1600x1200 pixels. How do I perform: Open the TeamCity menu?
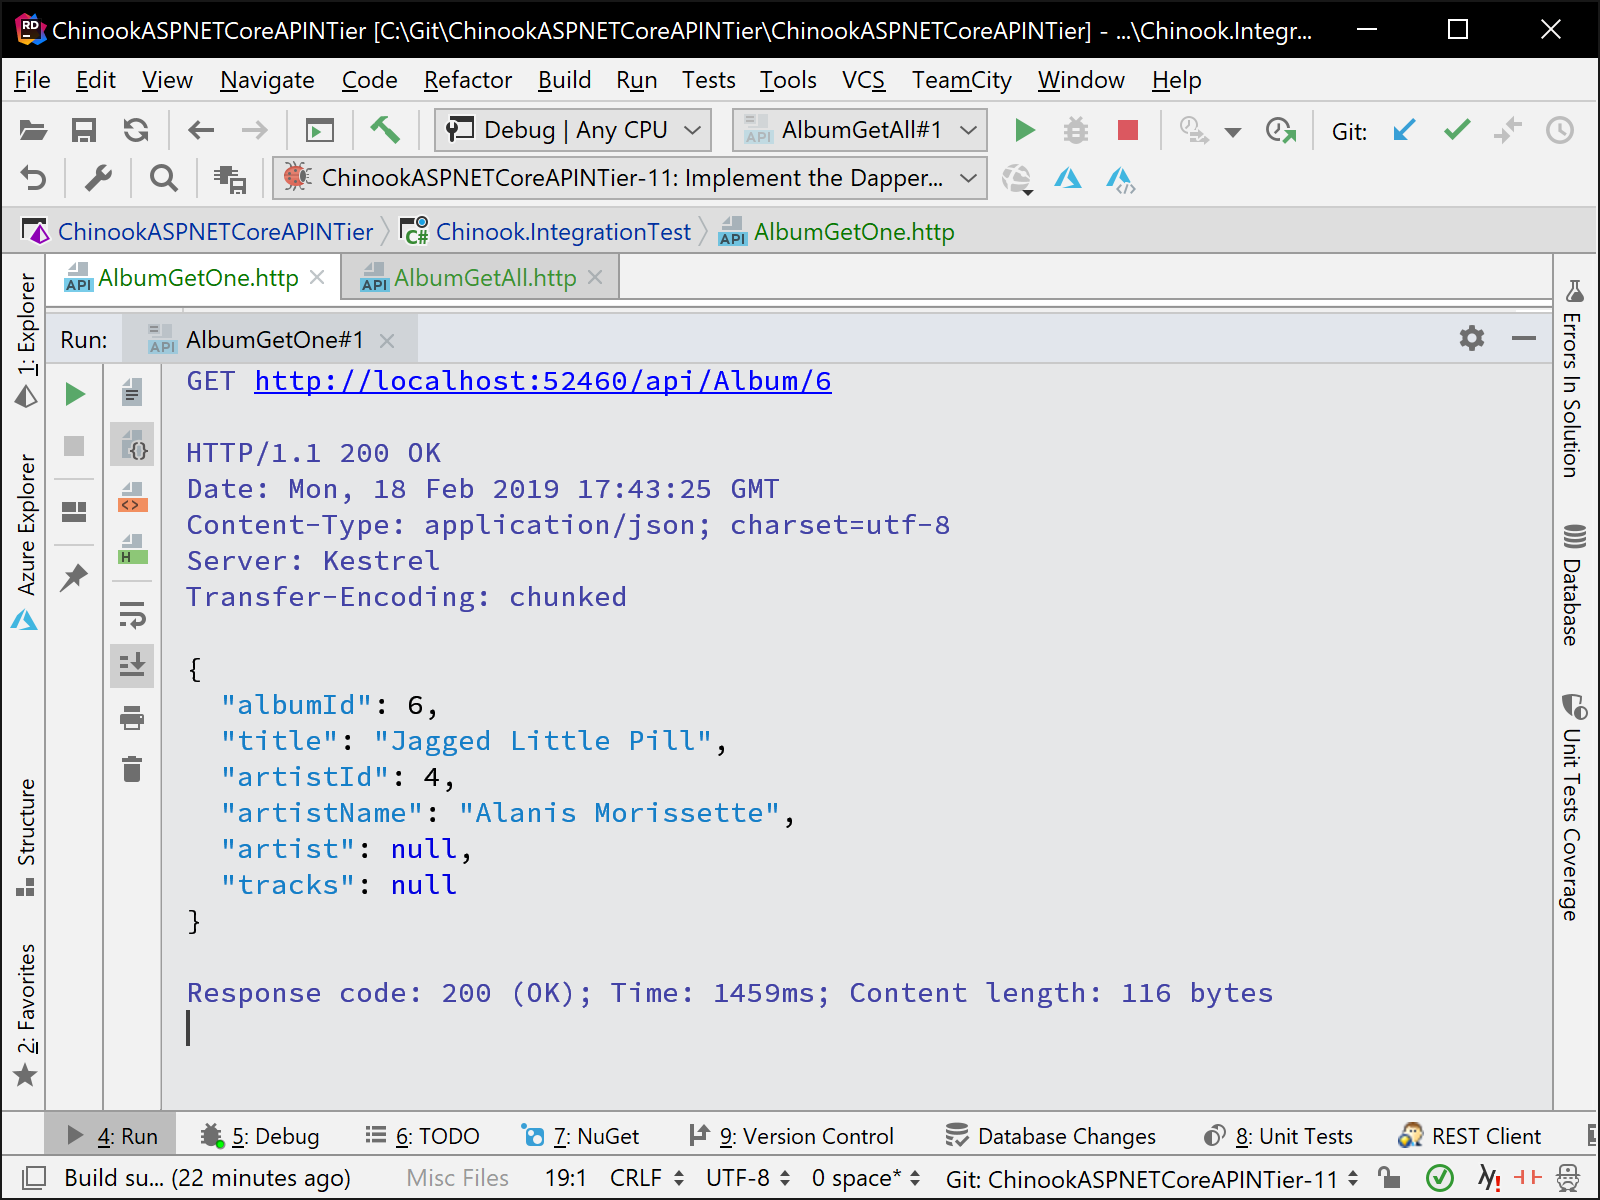(x=961, y=80)
